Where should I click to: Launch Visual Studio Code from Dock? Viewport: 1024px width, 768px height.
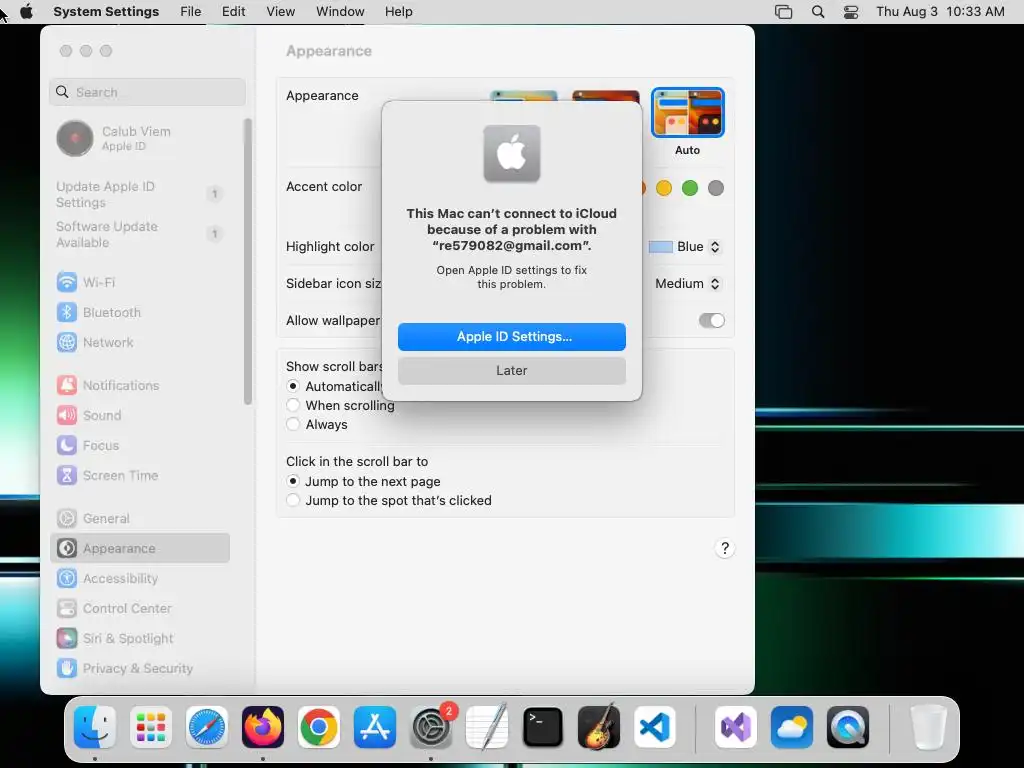click(x=655, y=727)
